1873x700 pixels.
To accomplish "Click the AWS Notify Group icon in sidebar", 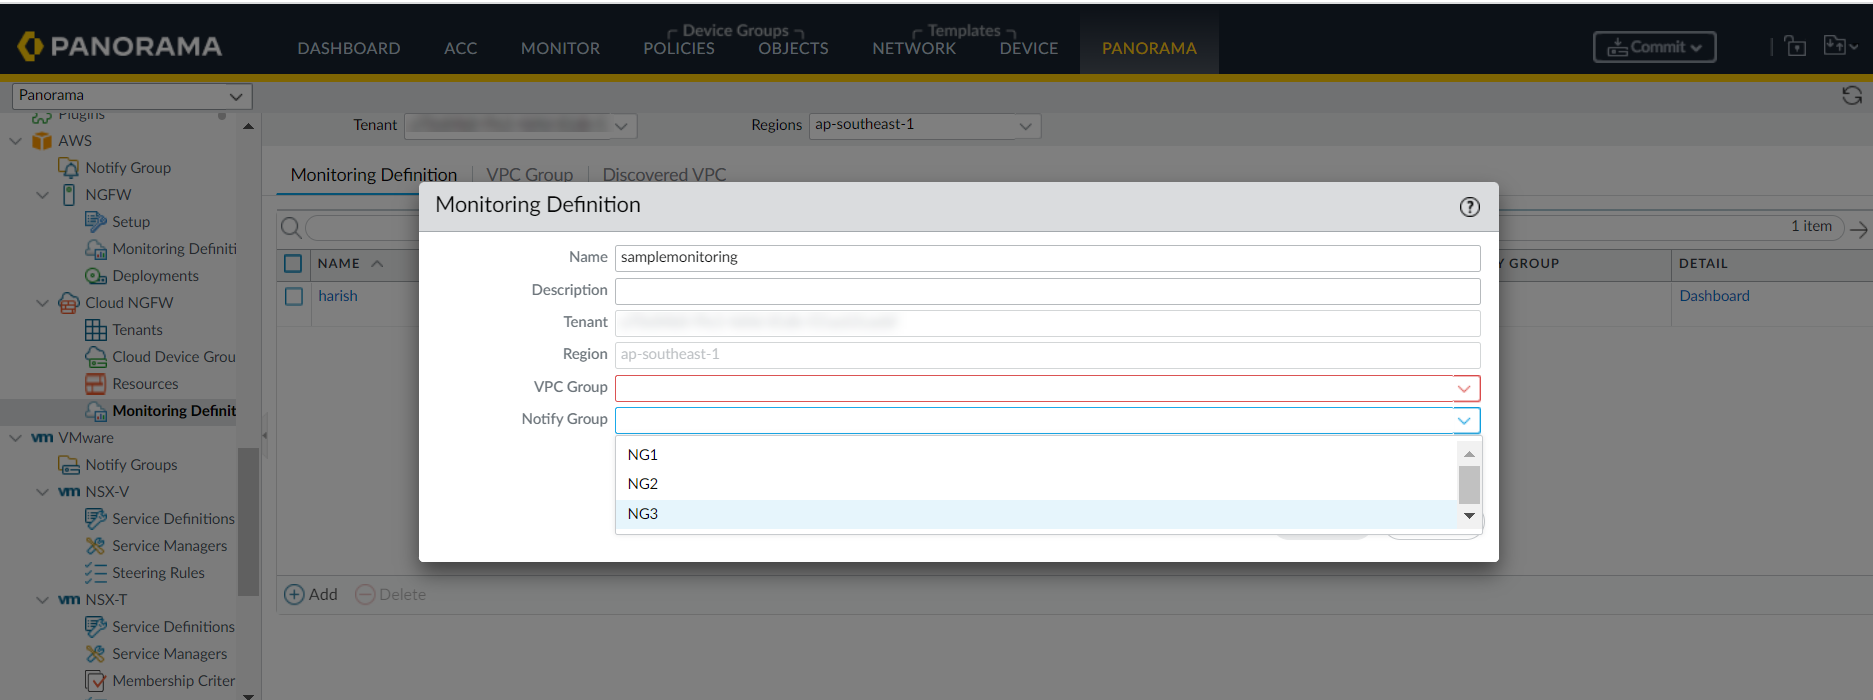I will click(x=68, y=168).
